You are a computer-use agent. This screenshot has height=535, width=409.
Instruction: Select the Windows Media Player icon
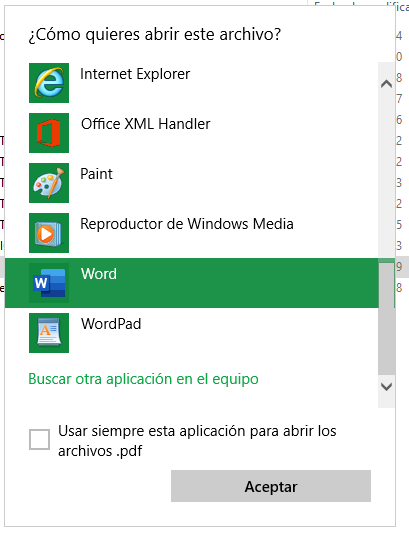click(49, 233)
